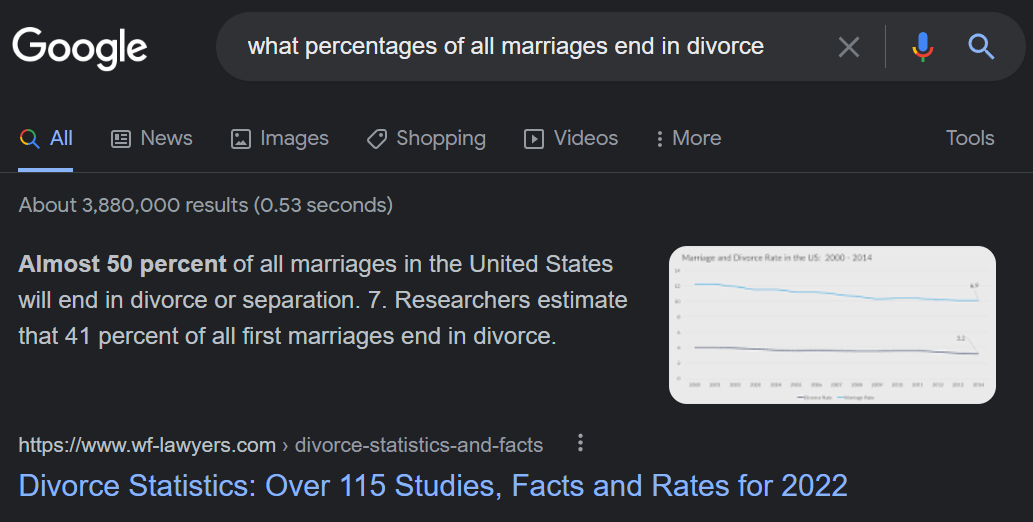The height and width of the screenshot is (522, 1033).
Task: Open the Tools filter options
Action: [x=970, y=139]
